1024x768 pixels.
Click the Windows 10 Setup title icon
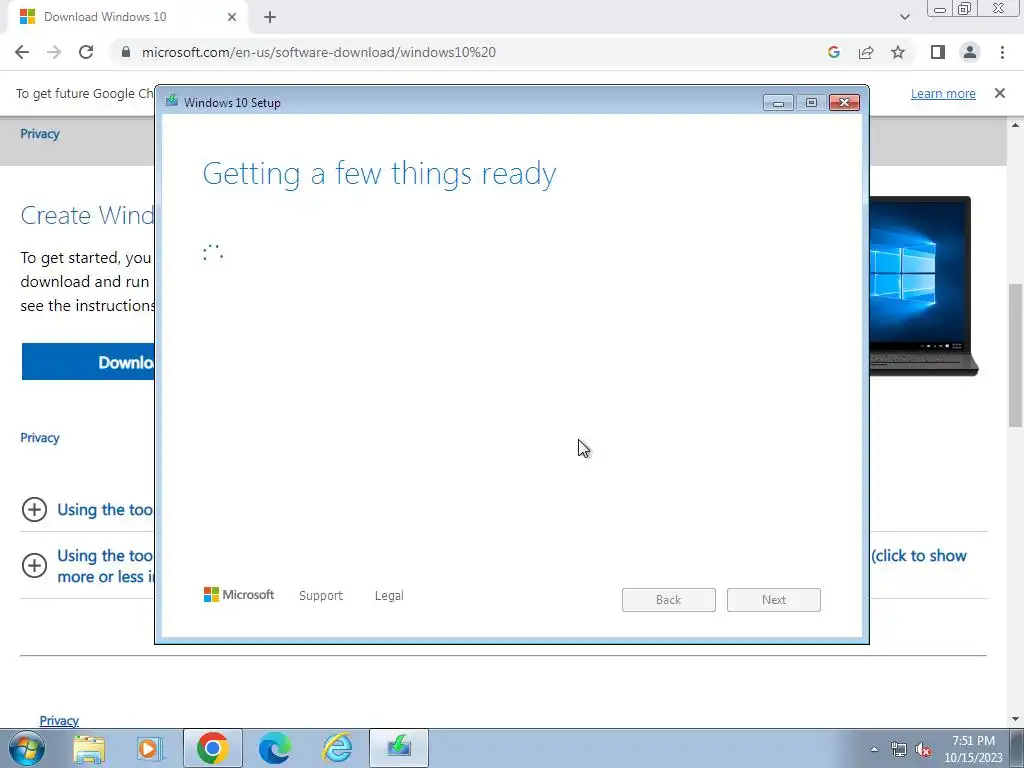pyautogui.click(x=172, y=102)
